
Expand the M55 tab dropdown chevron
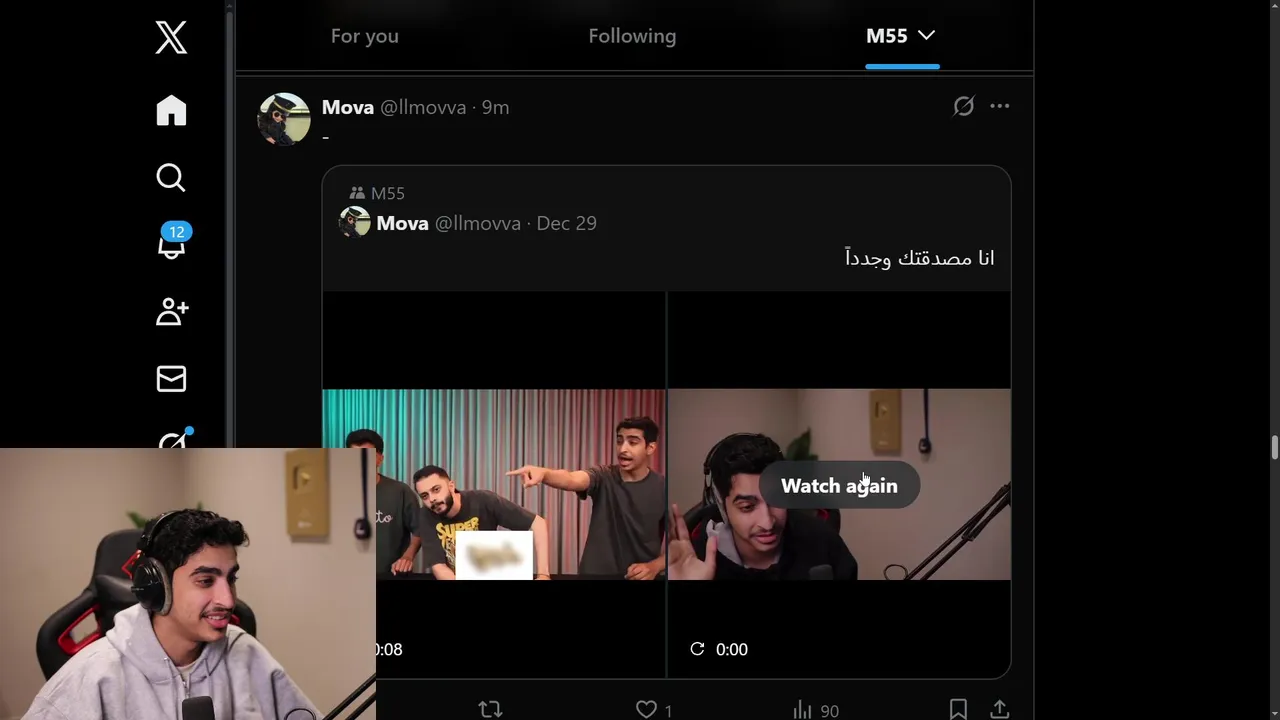point(927,35)
